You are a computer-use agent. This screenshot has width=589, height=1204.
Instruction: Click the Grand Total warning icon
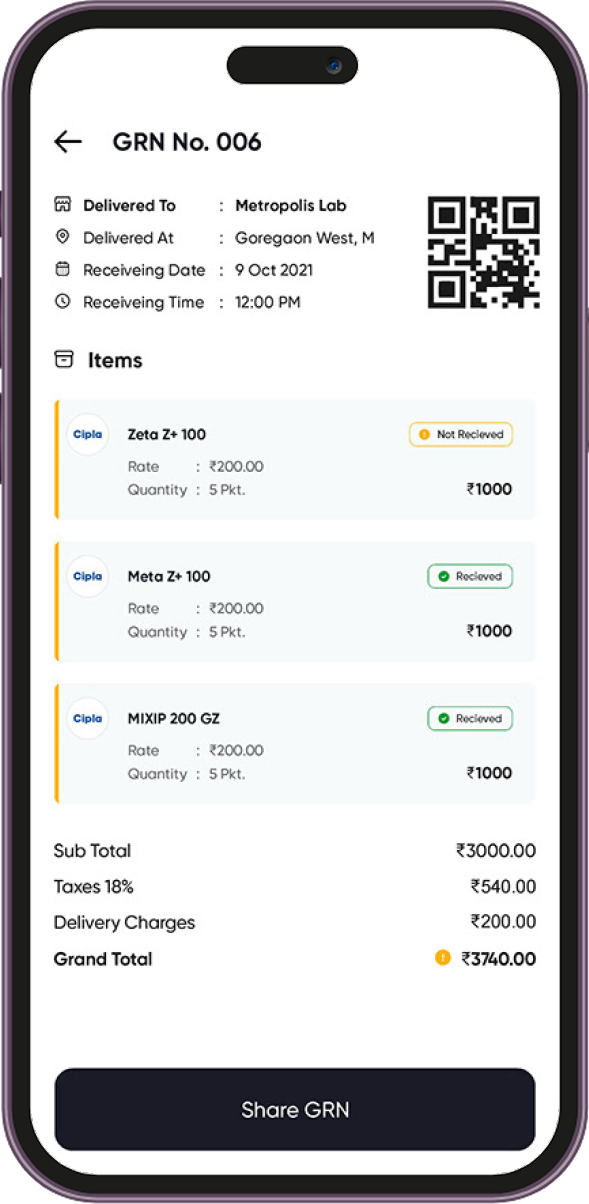tap(443, 958)
